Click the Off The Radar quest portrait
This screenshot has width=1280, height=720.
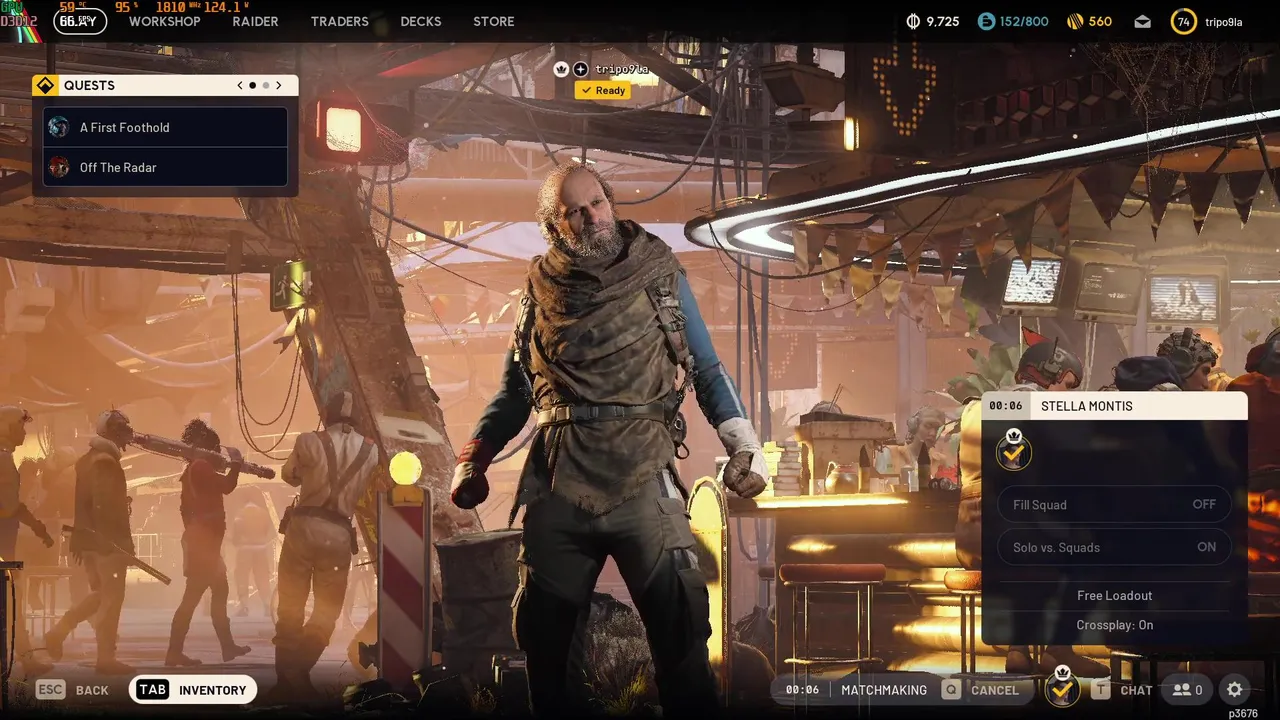pyautogui.click(x=59, y=167)
